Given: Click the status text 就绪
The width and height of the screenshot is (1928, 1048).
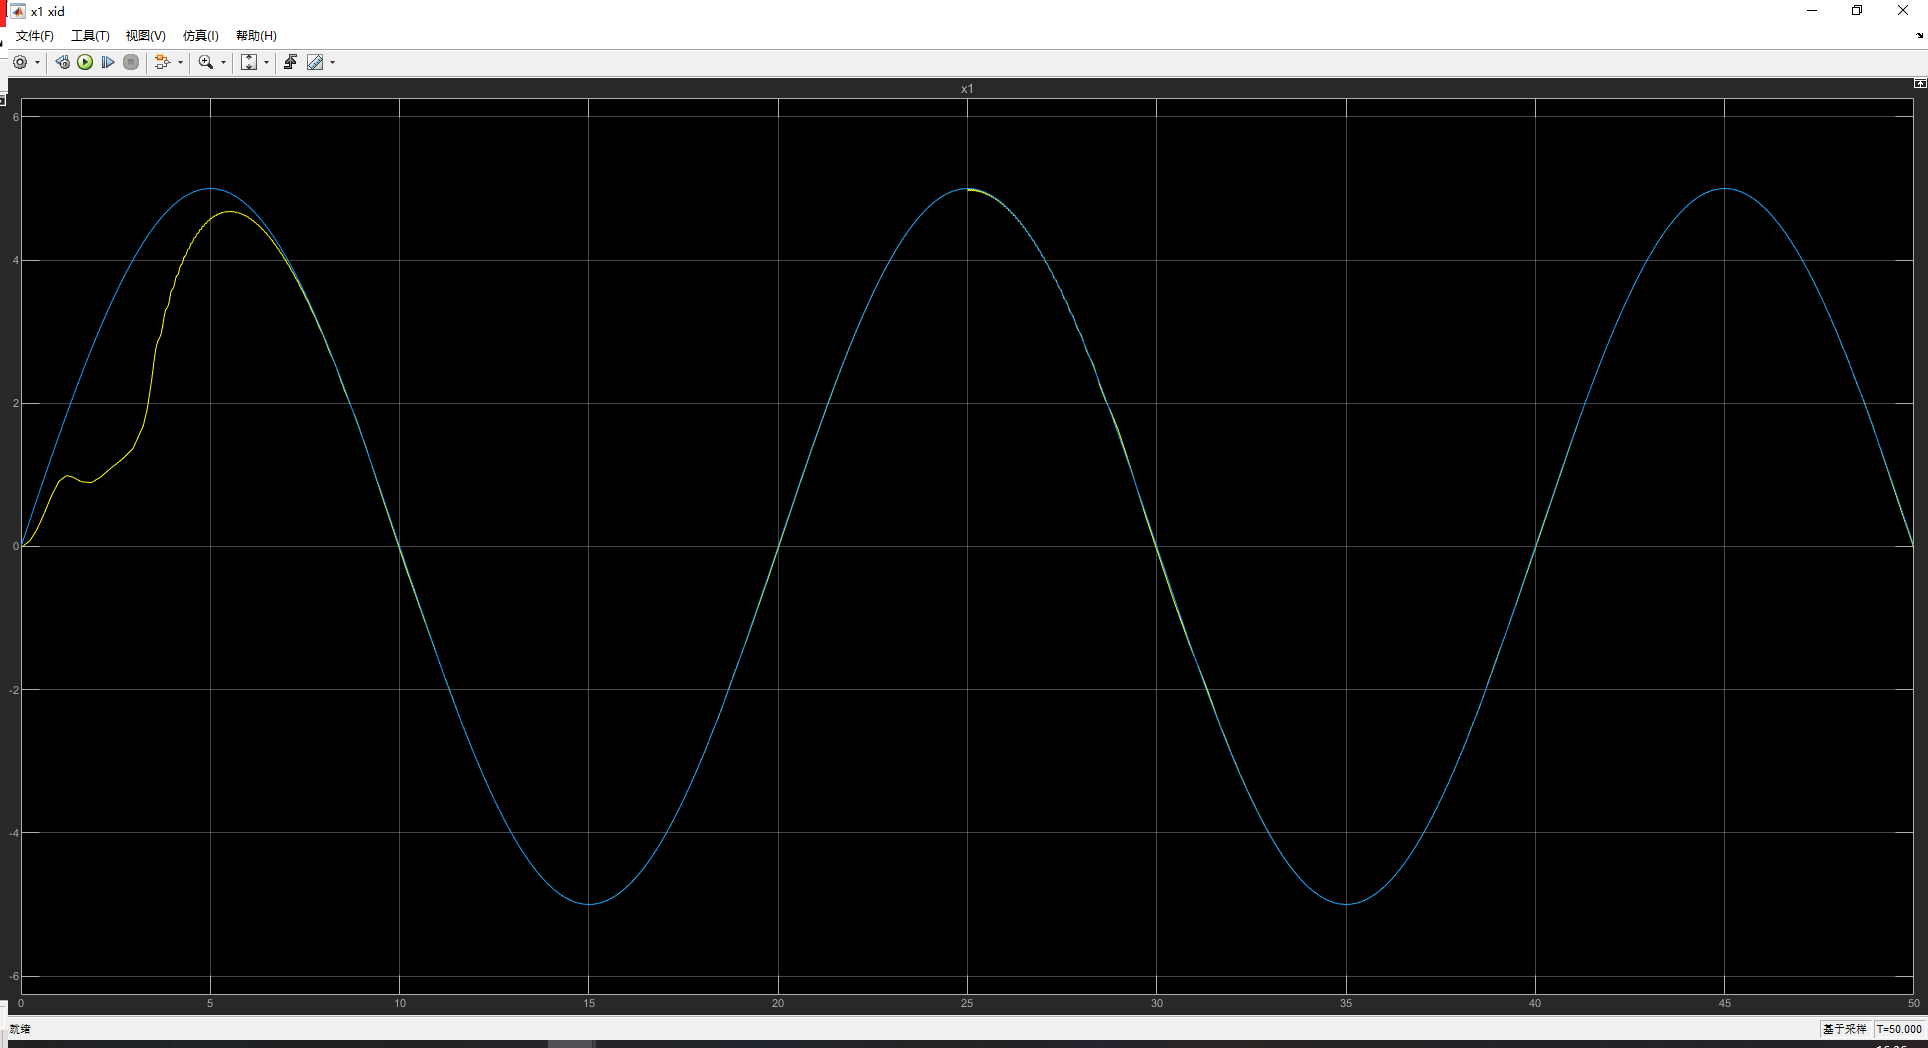Looking at the screenshot, I should click(20, 1029).
